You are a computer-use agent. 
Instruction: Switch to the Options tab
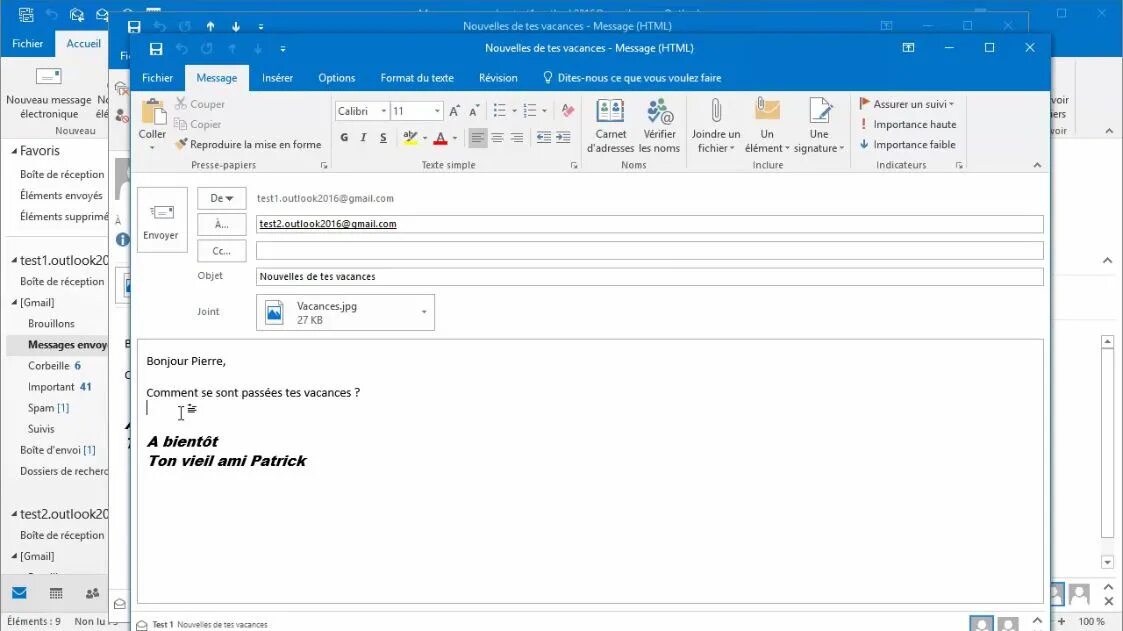[x=337, y=77]
